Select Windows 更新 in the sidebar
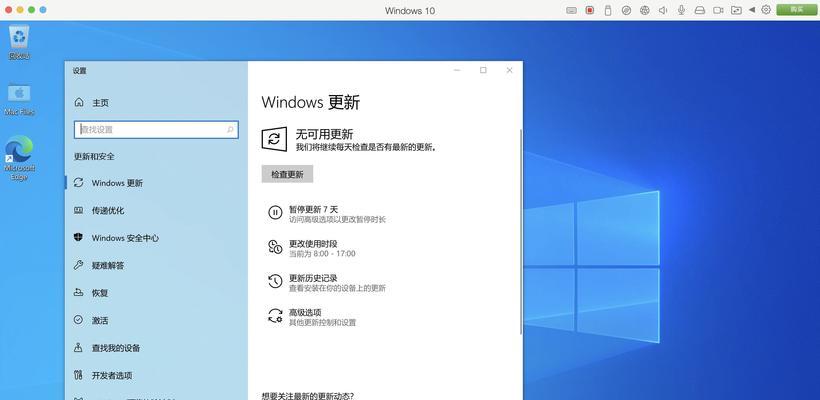This screenshot has width=820, height=400. (156, 183)
